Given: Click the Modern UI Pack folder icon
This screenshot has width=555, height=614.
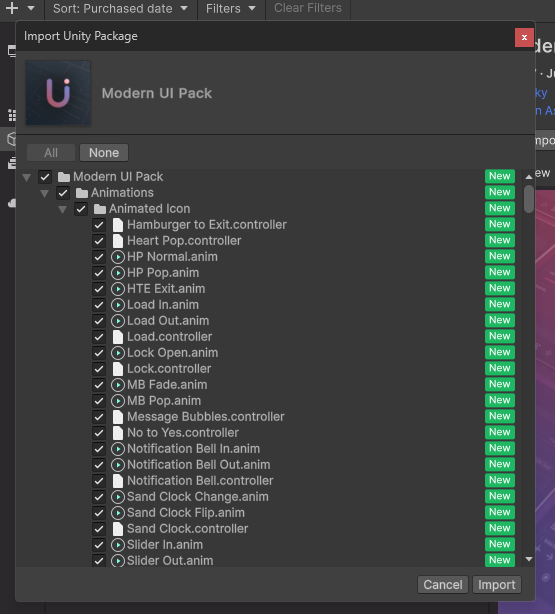Looking at the screenshot, I should click(64, 177).
